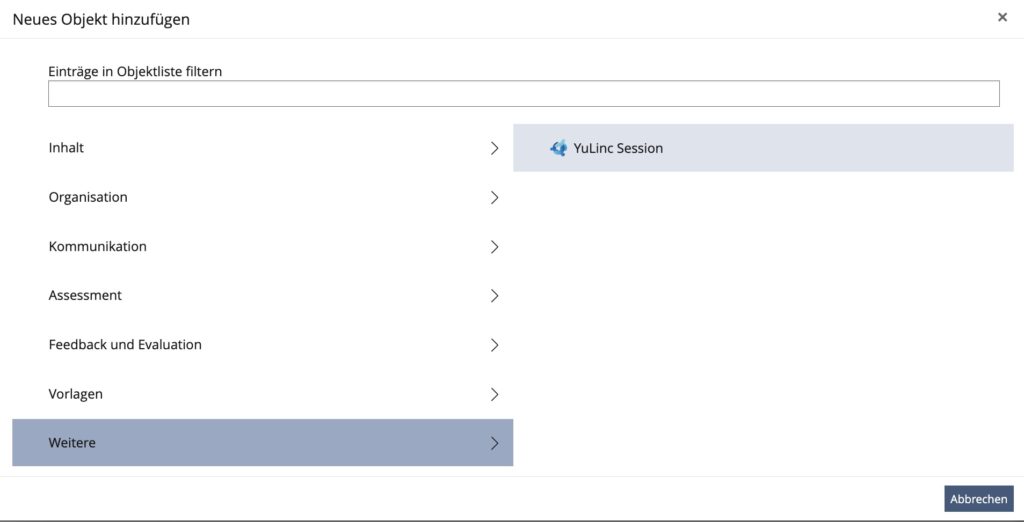Select the Vorlagen category label

tap(75, 394)
